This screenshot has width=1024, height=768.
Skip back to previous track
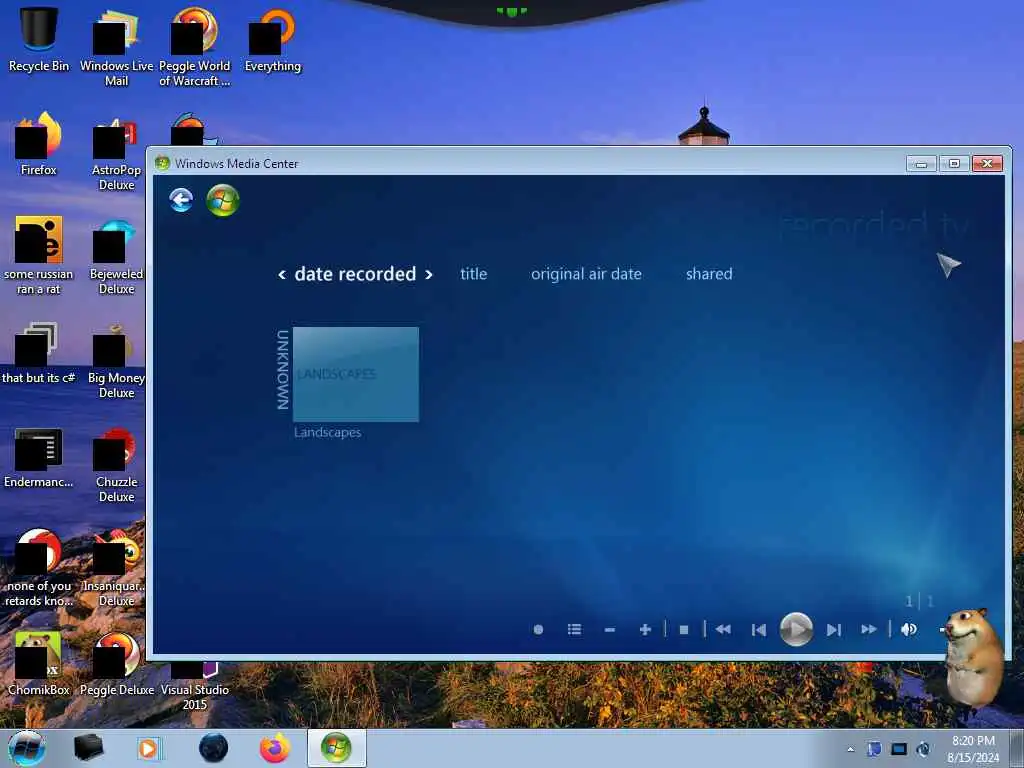(758, 630)
